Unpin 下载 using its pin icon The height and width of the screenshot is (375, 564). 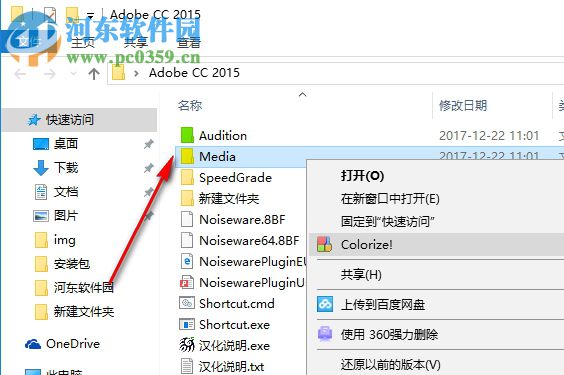149,168
